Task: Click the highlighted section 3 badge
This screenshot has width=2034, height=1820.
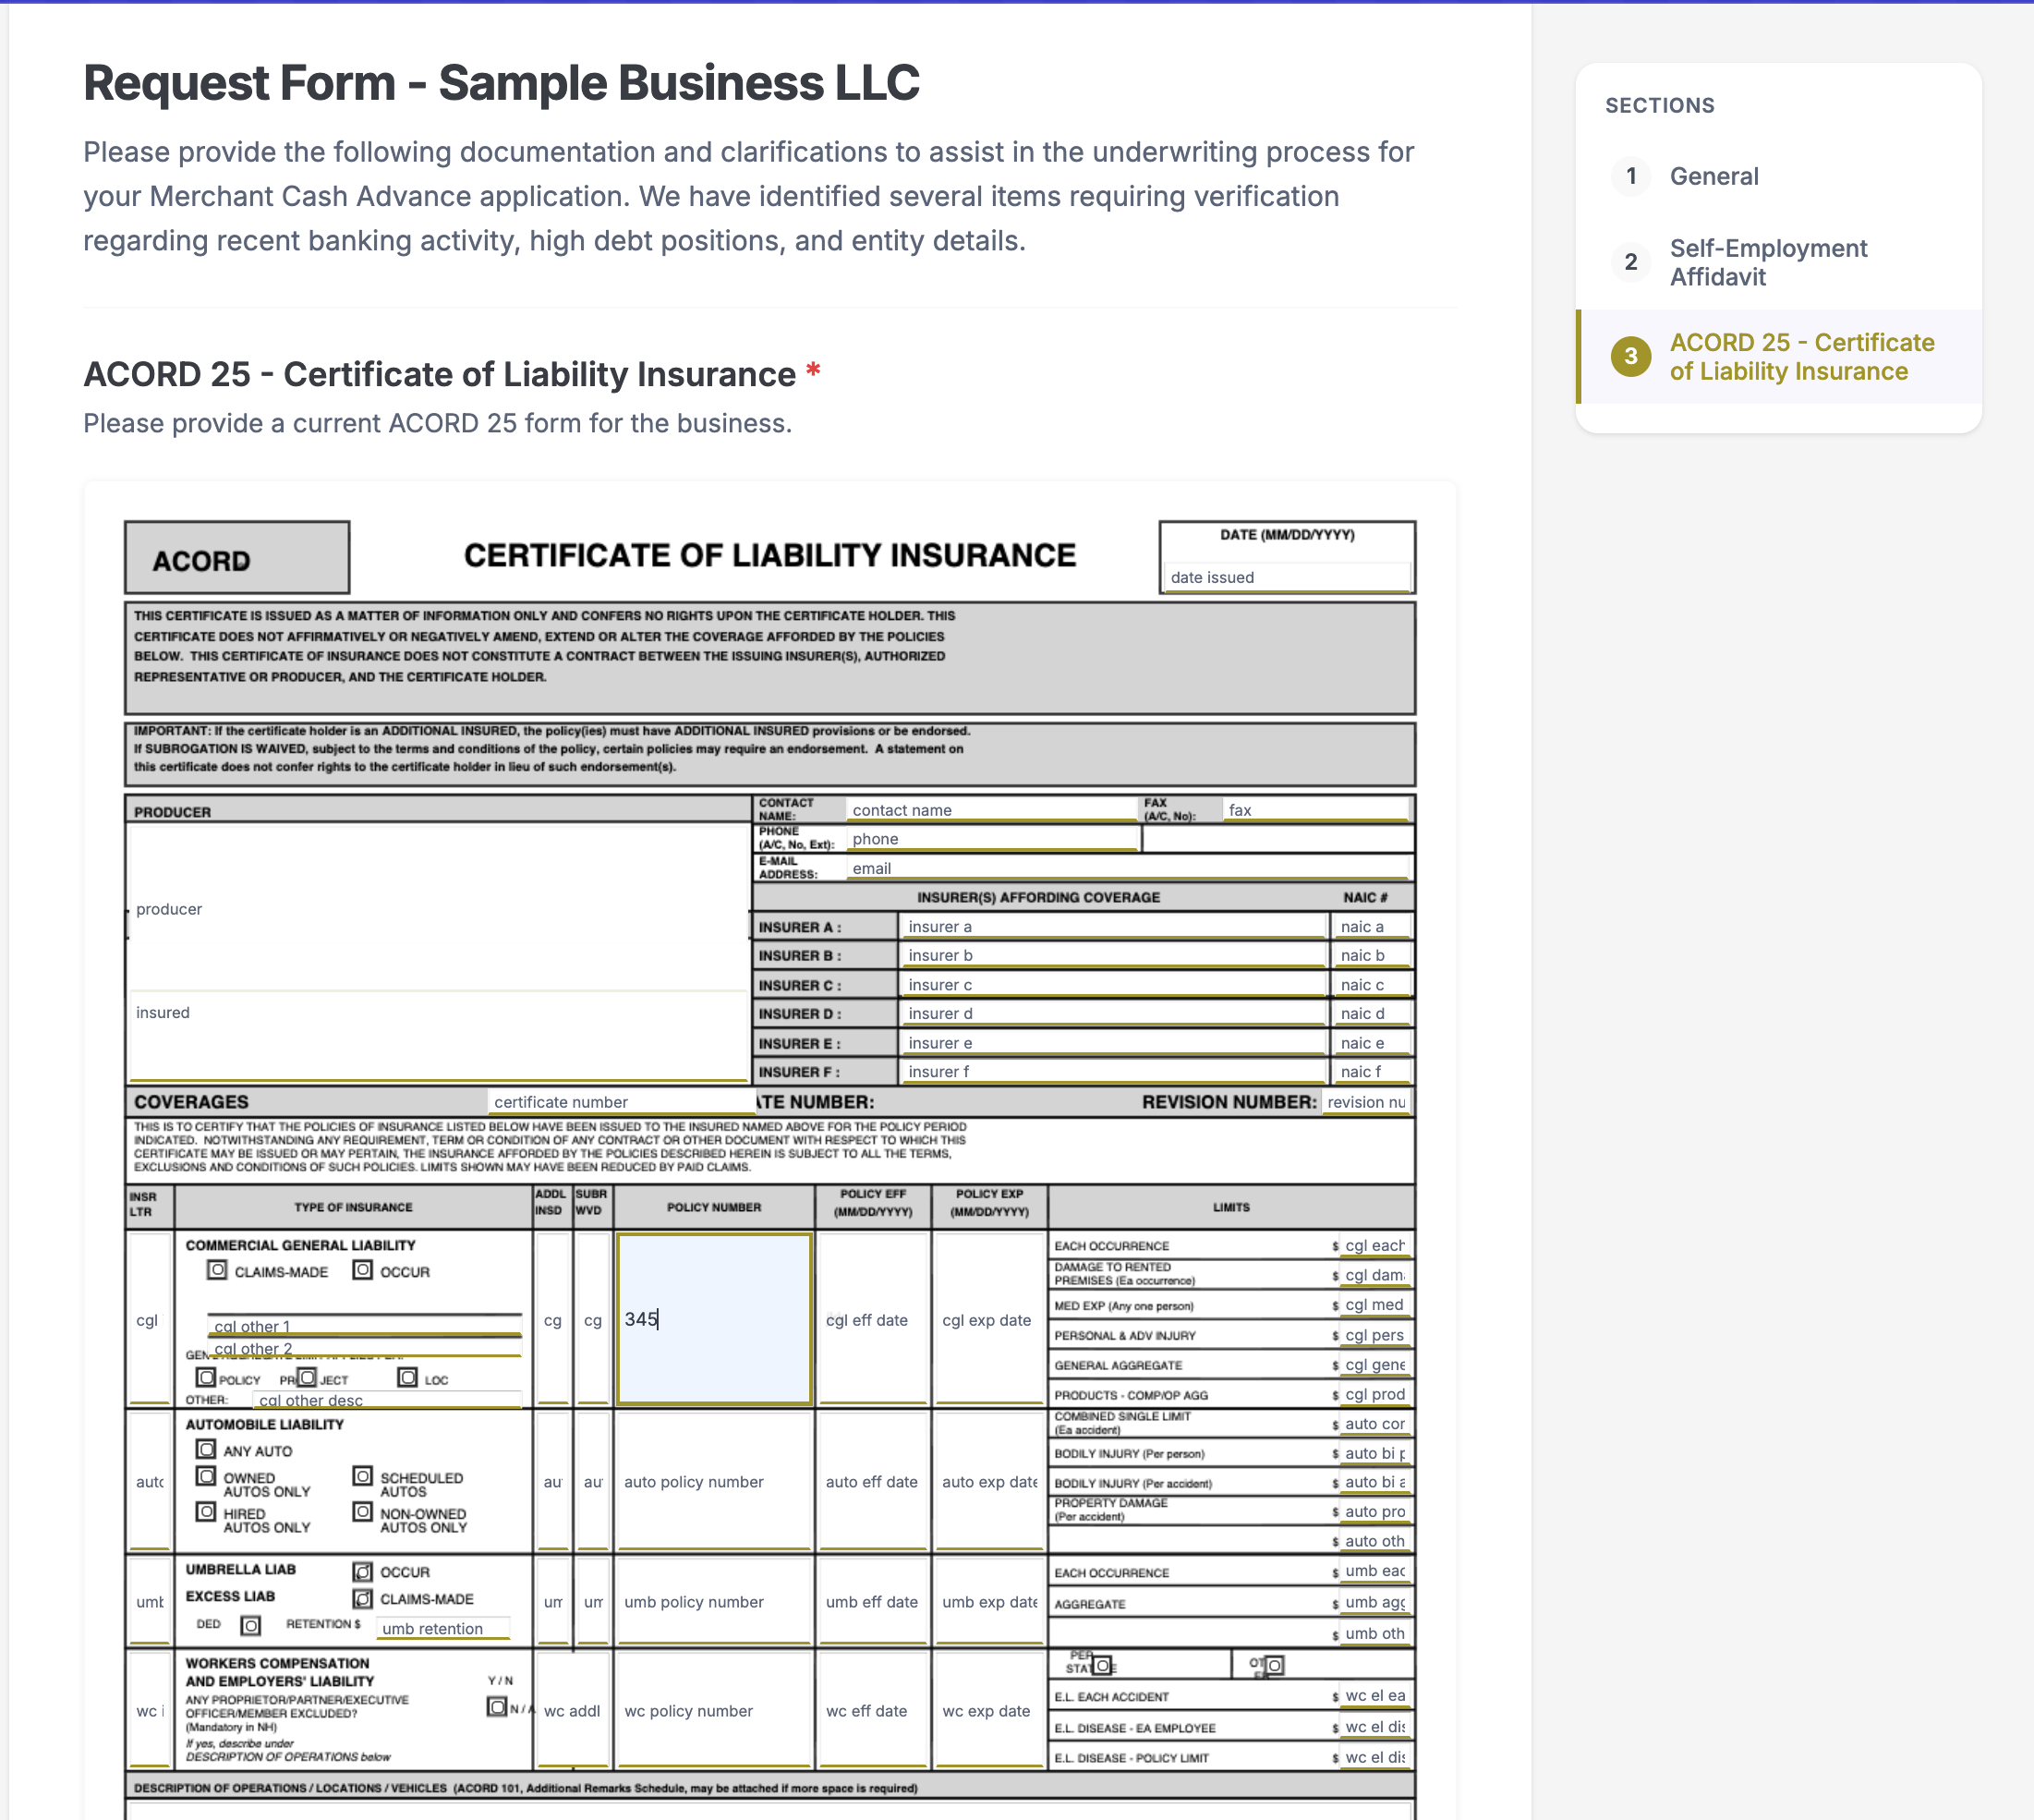Action: tap(1630, 356)
